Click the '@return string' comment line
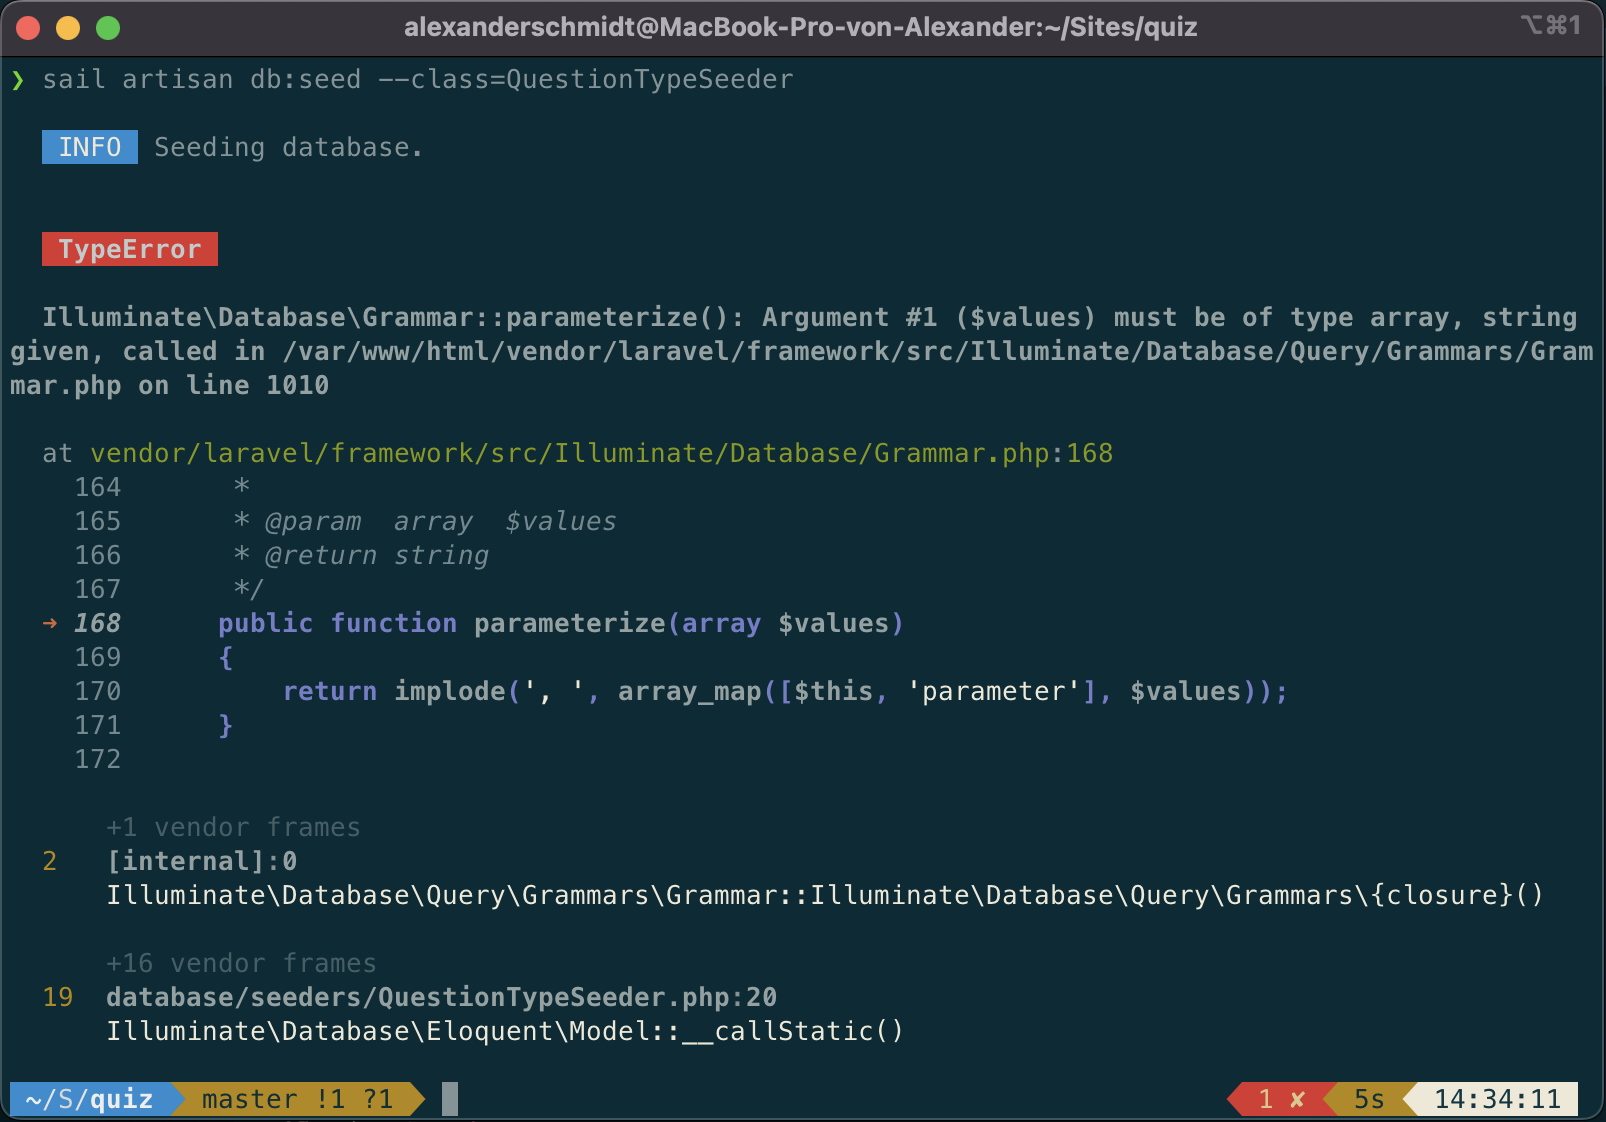This screenshot has width=1606, height=1122. pos(361,555)
